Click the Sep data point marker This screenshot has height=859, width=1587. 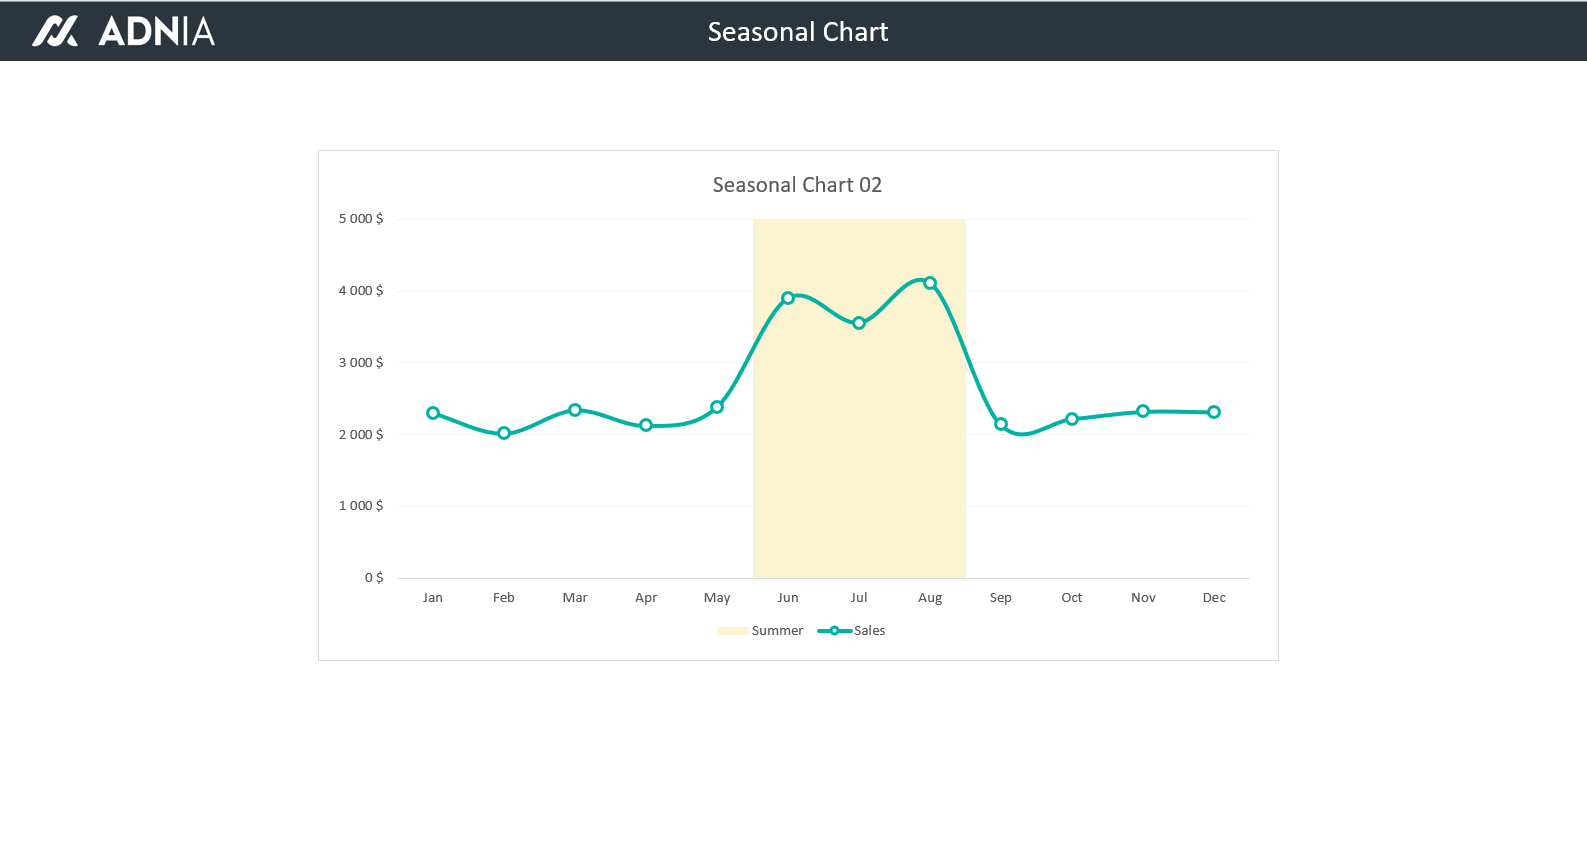tap(1001, 424)
